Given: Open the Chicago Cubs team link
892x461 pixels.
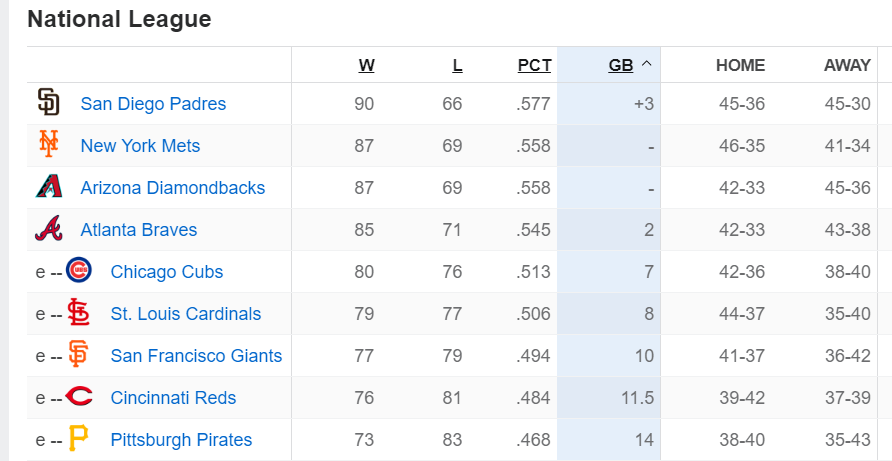Looking at the screenshot, I should (167, 272).
